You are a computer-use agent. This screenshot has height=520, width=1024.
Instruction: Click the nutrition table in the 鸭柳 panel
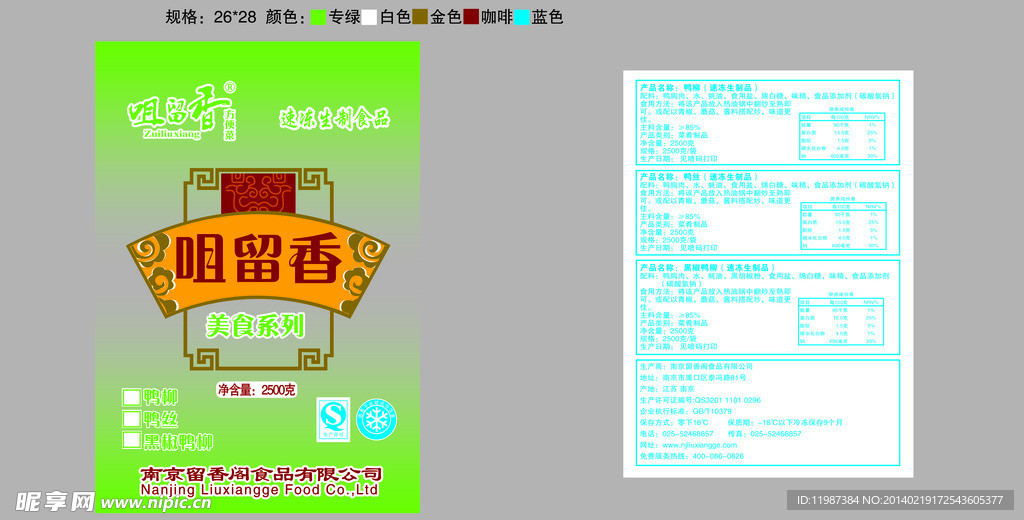coord(842,136)
